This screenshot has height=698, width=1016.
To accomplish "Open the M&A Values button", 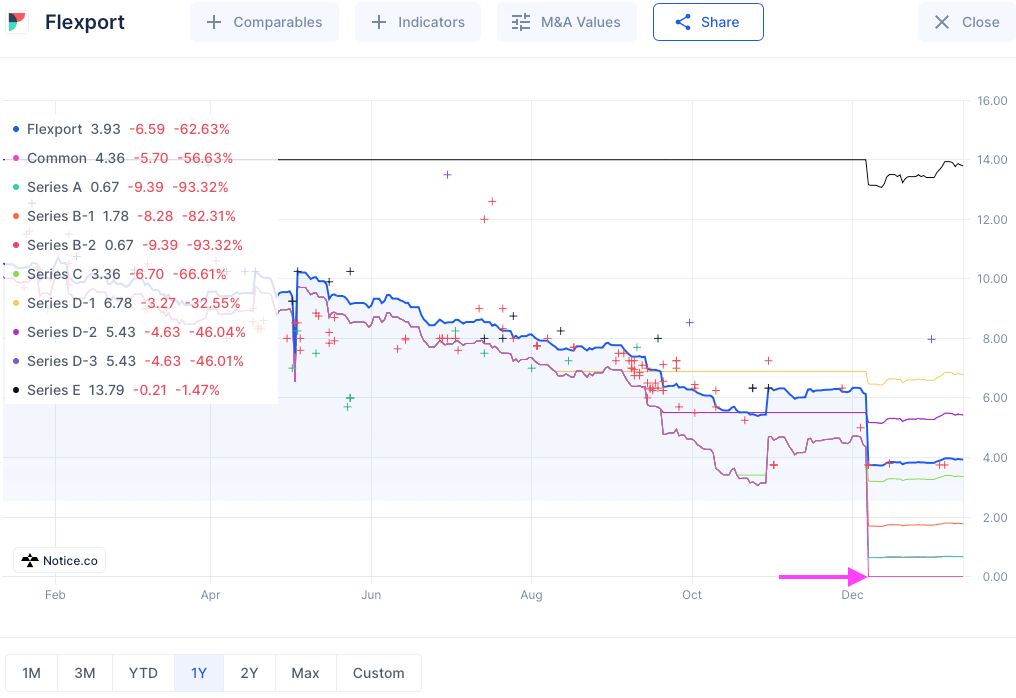I will [x=566, y=22].
